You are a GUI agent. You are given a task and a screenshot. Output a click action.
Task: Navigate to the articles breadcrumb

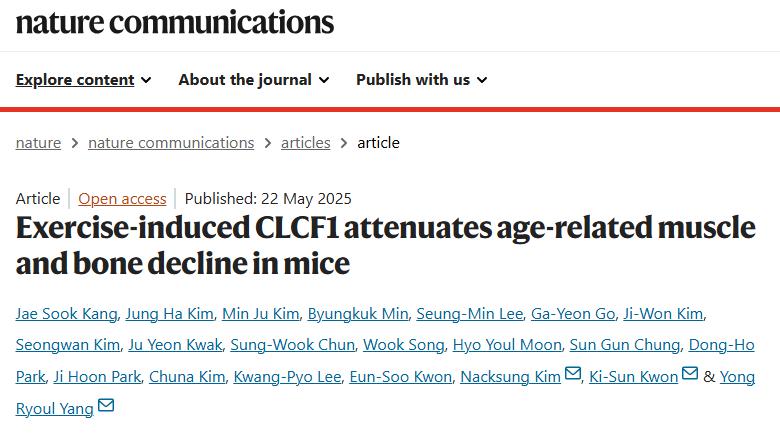(305, 143)
